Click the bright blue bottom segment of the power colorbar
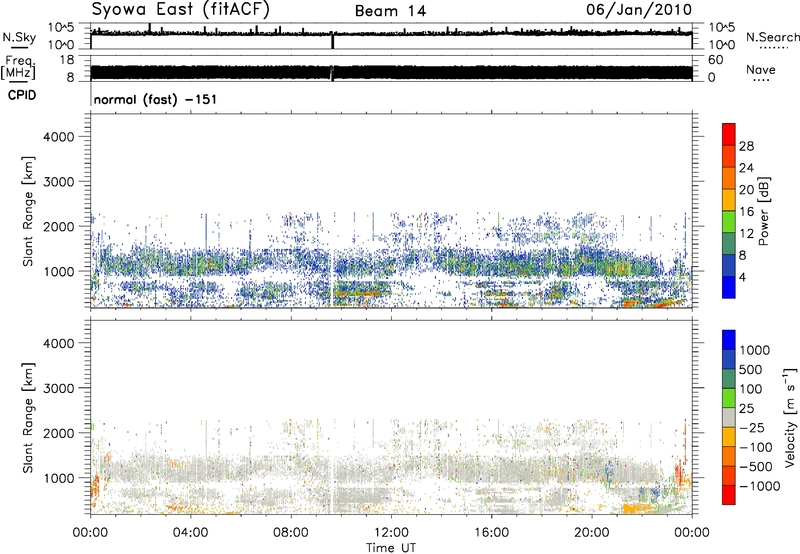 (729, 288)
